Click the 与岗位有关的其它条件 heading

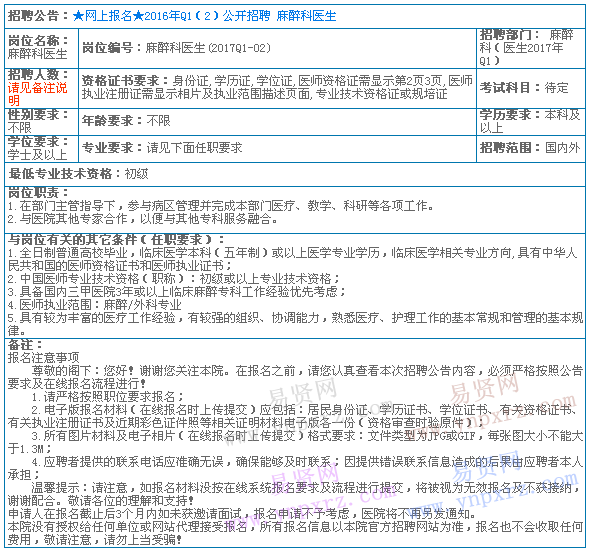[x=116, y=239]
